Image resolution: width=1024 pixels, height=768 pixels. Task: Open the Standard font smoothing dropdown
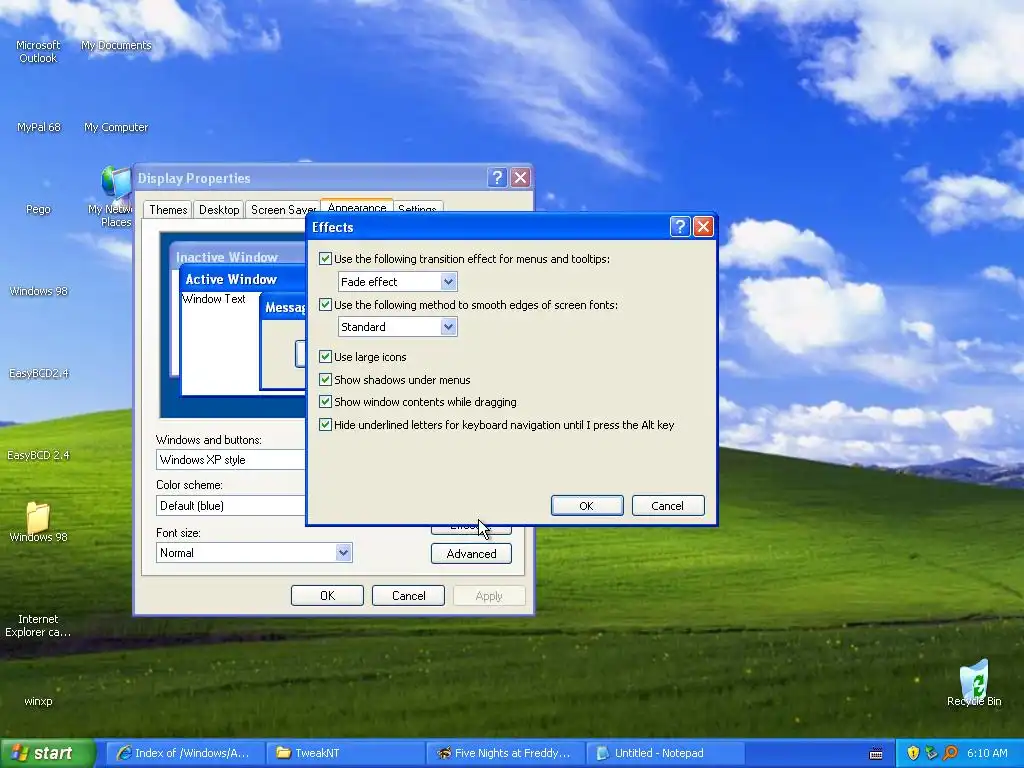[448, 327]
